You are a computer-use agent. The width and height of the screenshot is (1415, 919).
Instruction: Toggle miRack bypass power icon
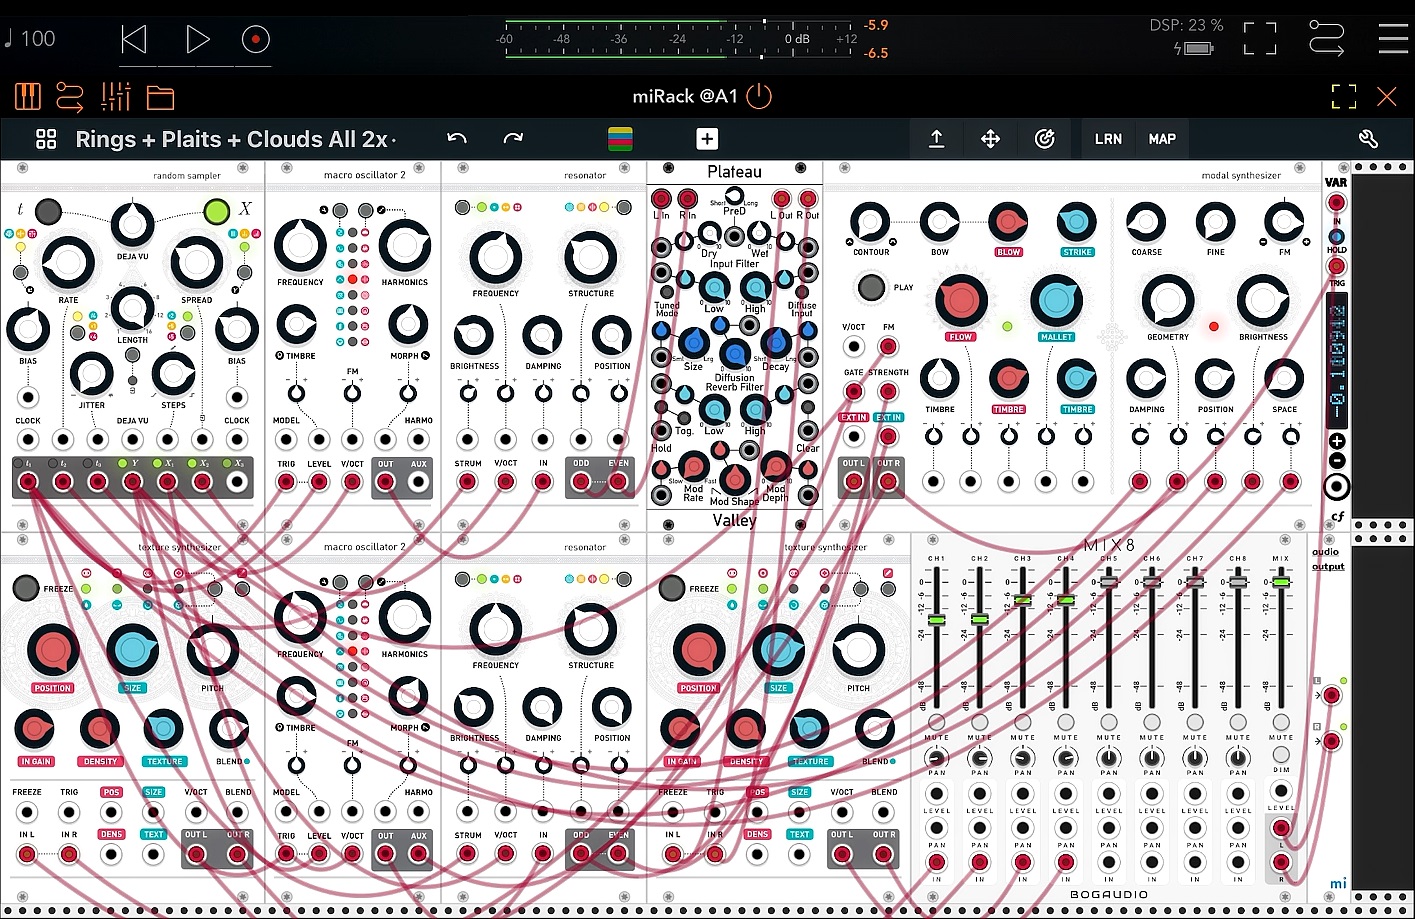(760, 96)
